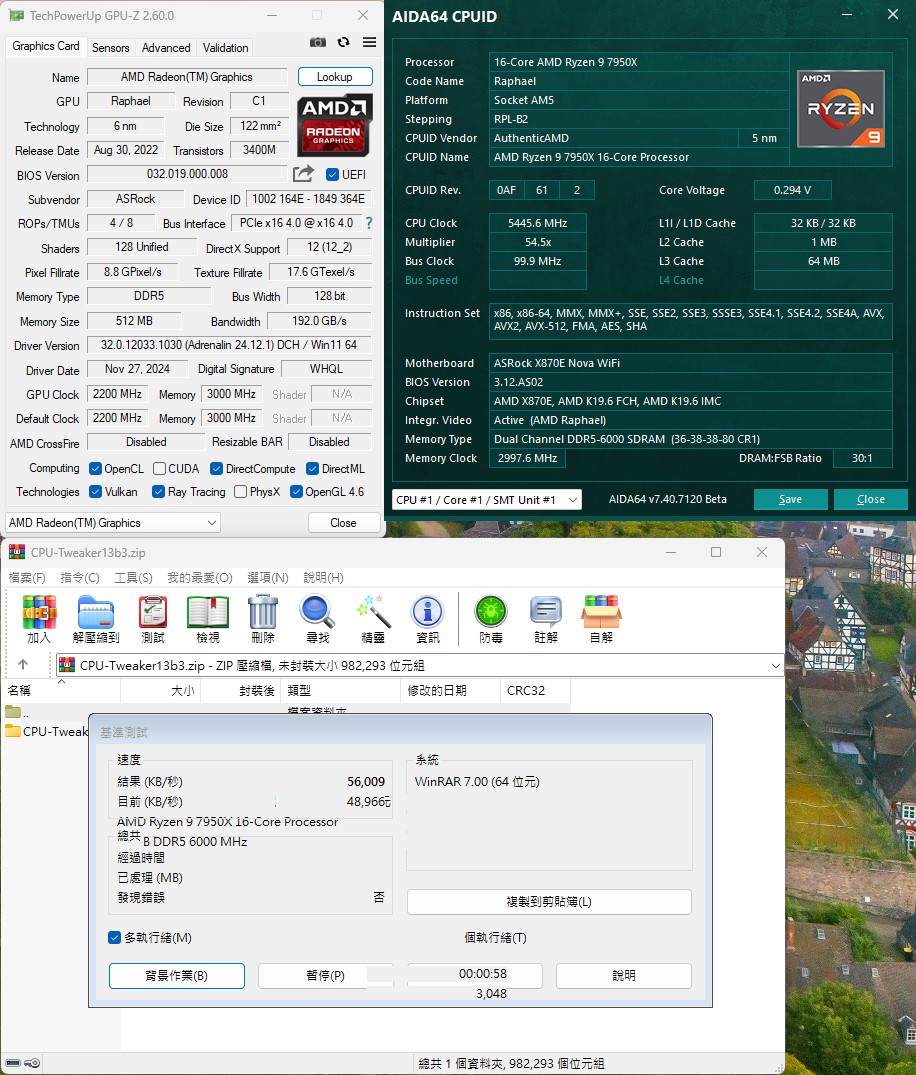Toggle the PhysX checkbox
The height and width of the screenshot is (1075, 916).
pos(240,492)
